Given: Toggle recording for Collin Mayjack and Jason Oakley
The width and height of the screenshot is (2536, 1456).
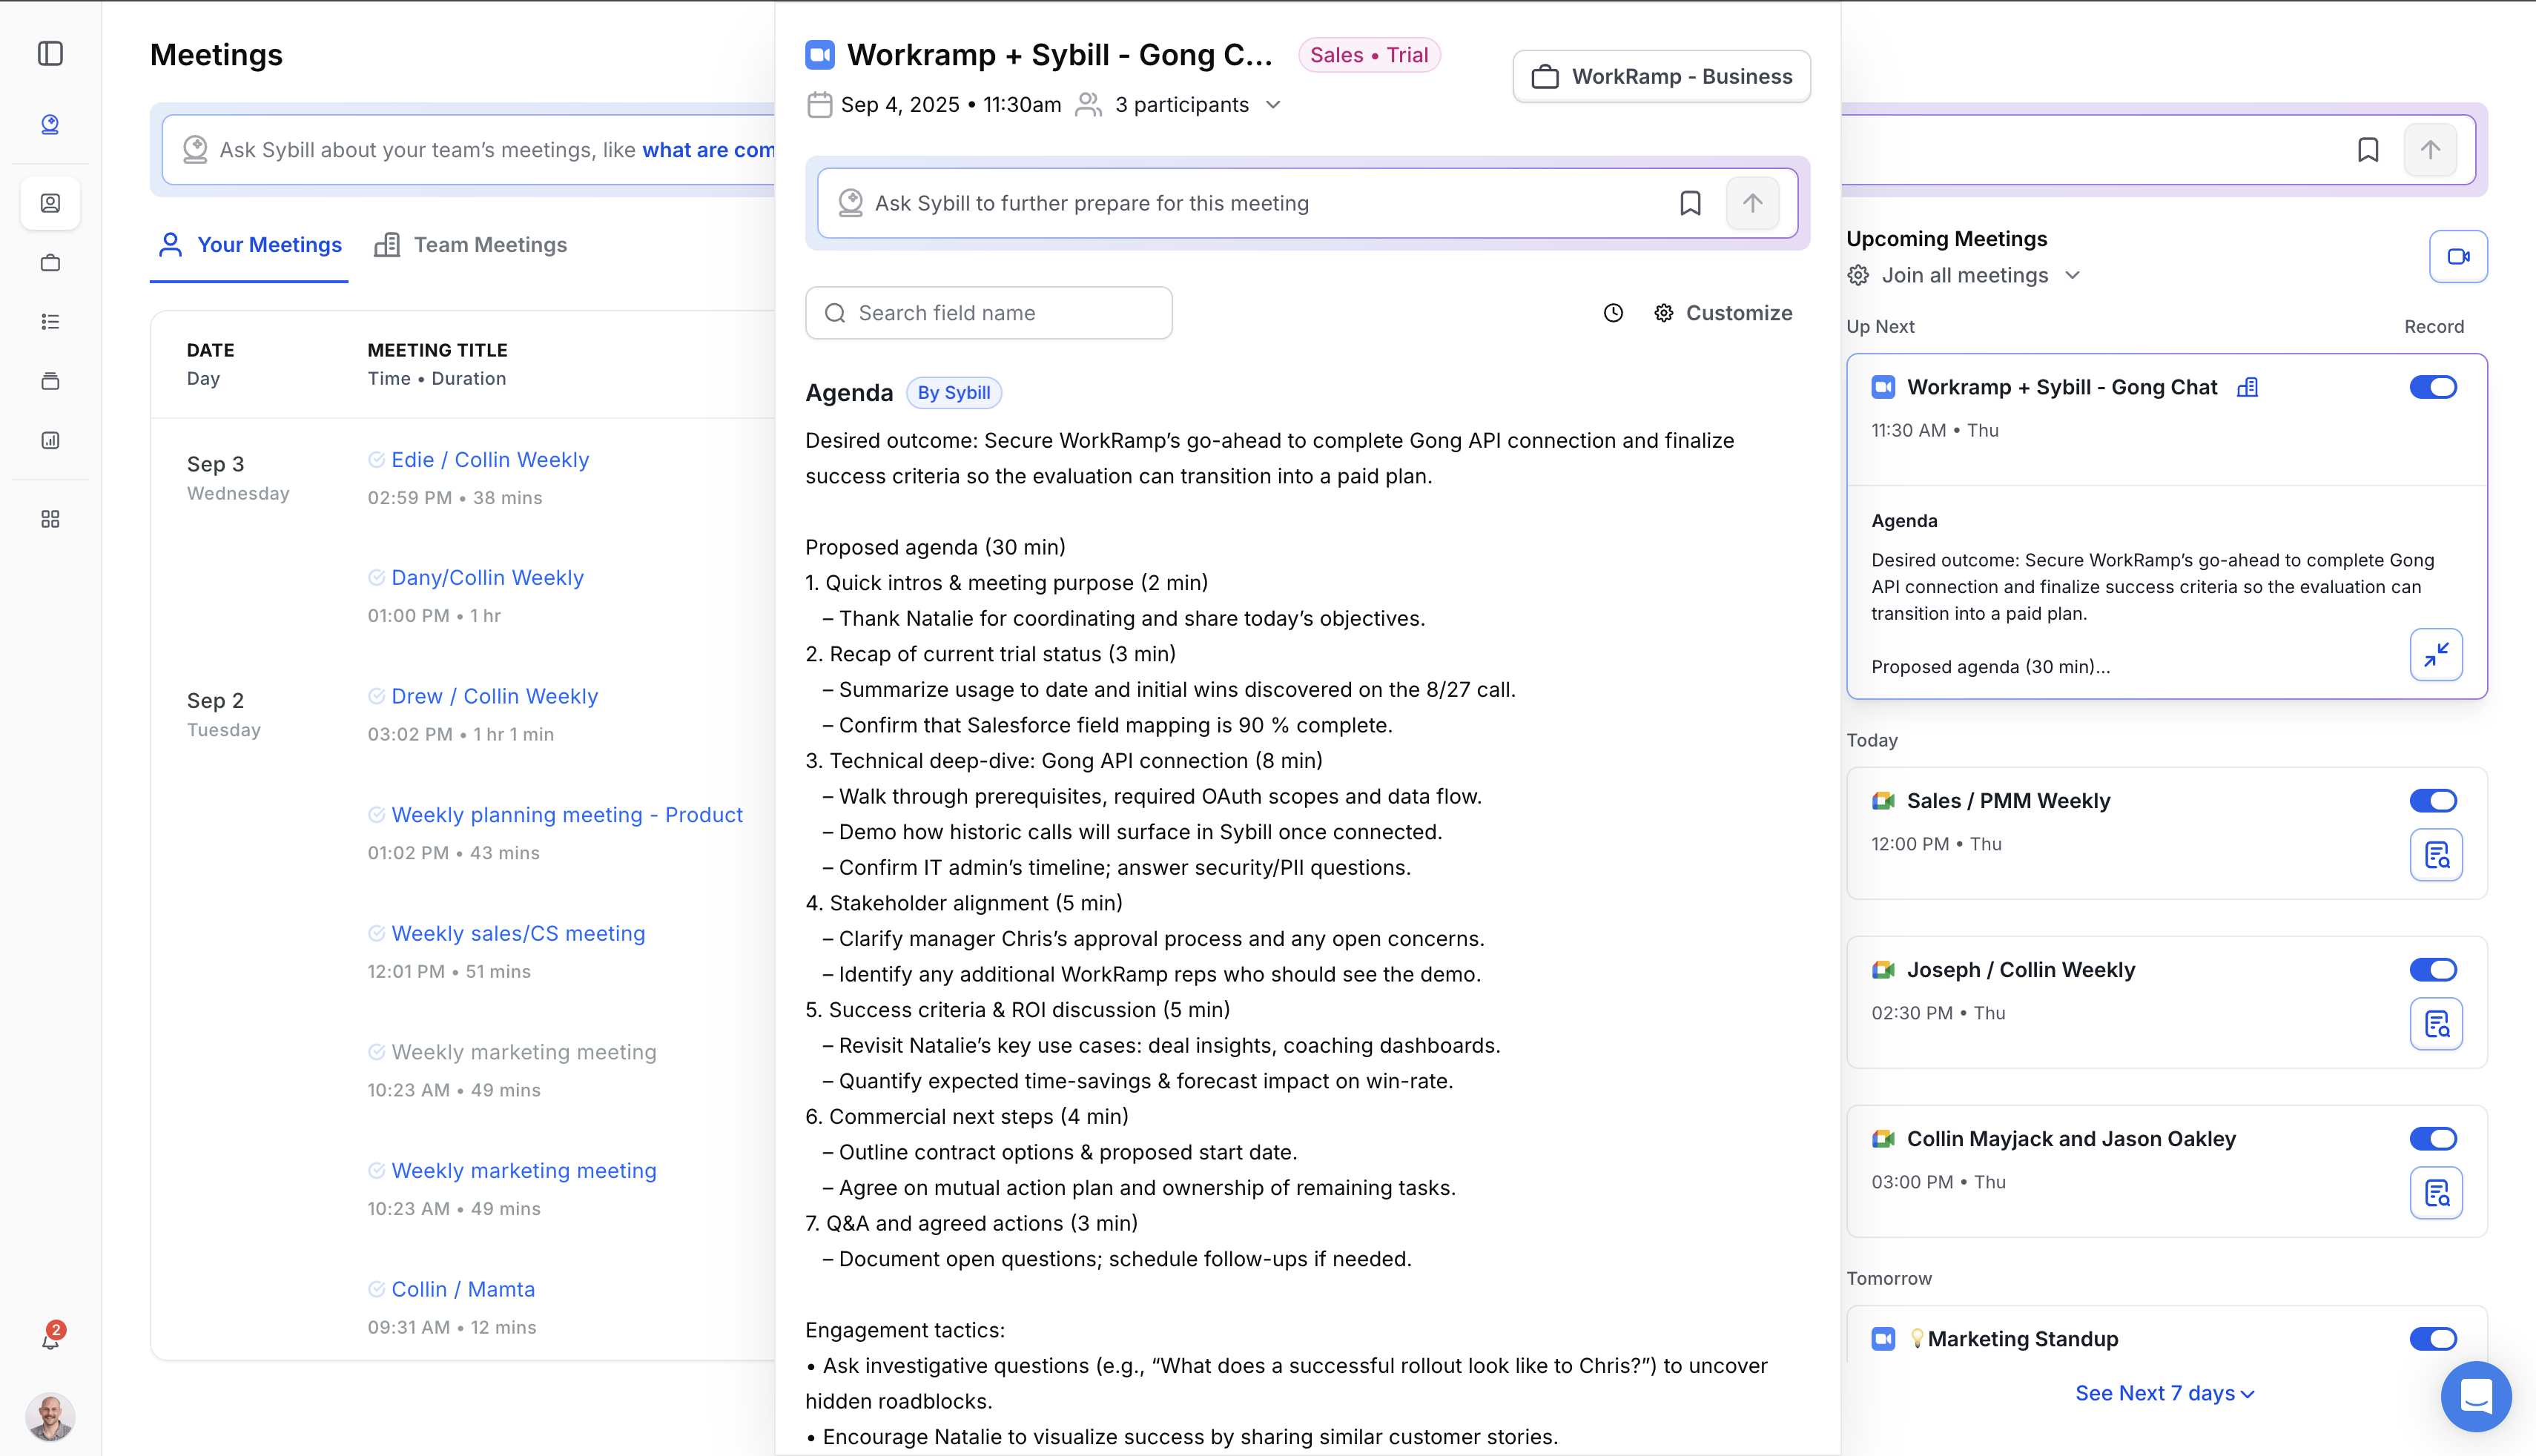Looking at the screenshot, I should [x=2432, y=1139].
